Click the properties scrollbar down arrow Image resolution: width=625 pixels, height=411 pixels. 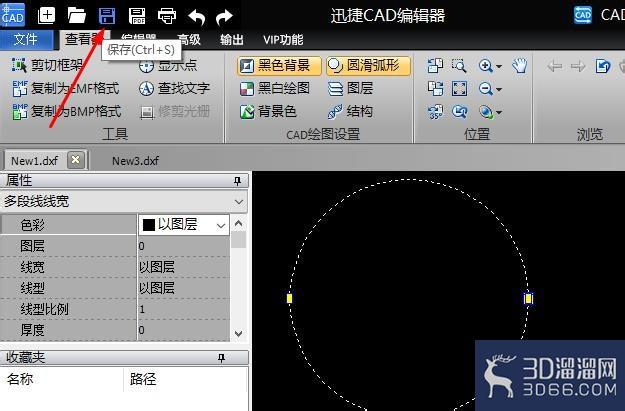coord(238,333)
